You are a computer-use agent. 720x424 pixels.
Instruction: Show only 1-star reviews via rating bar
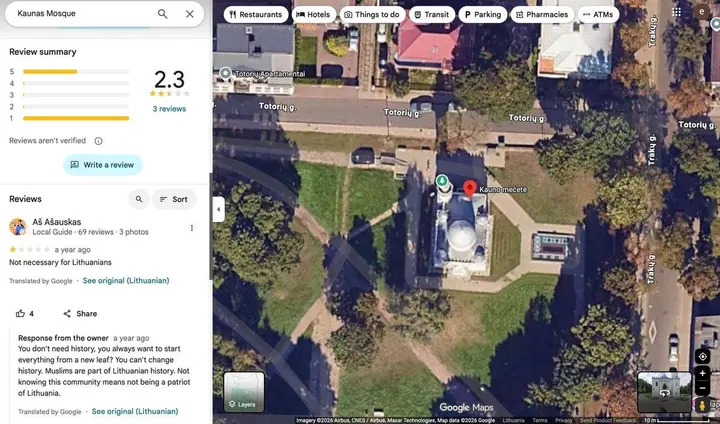coord(76,119)
